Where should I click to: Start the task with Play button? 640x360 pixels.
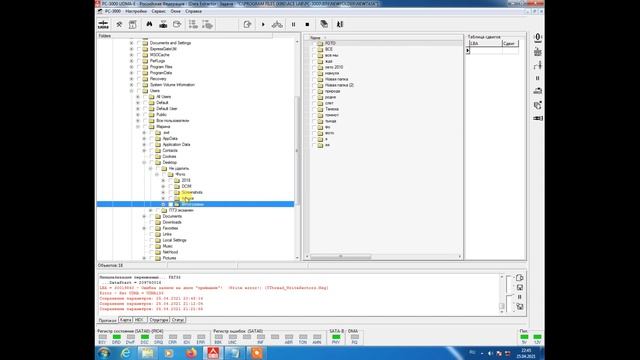[x=263, y=24]
